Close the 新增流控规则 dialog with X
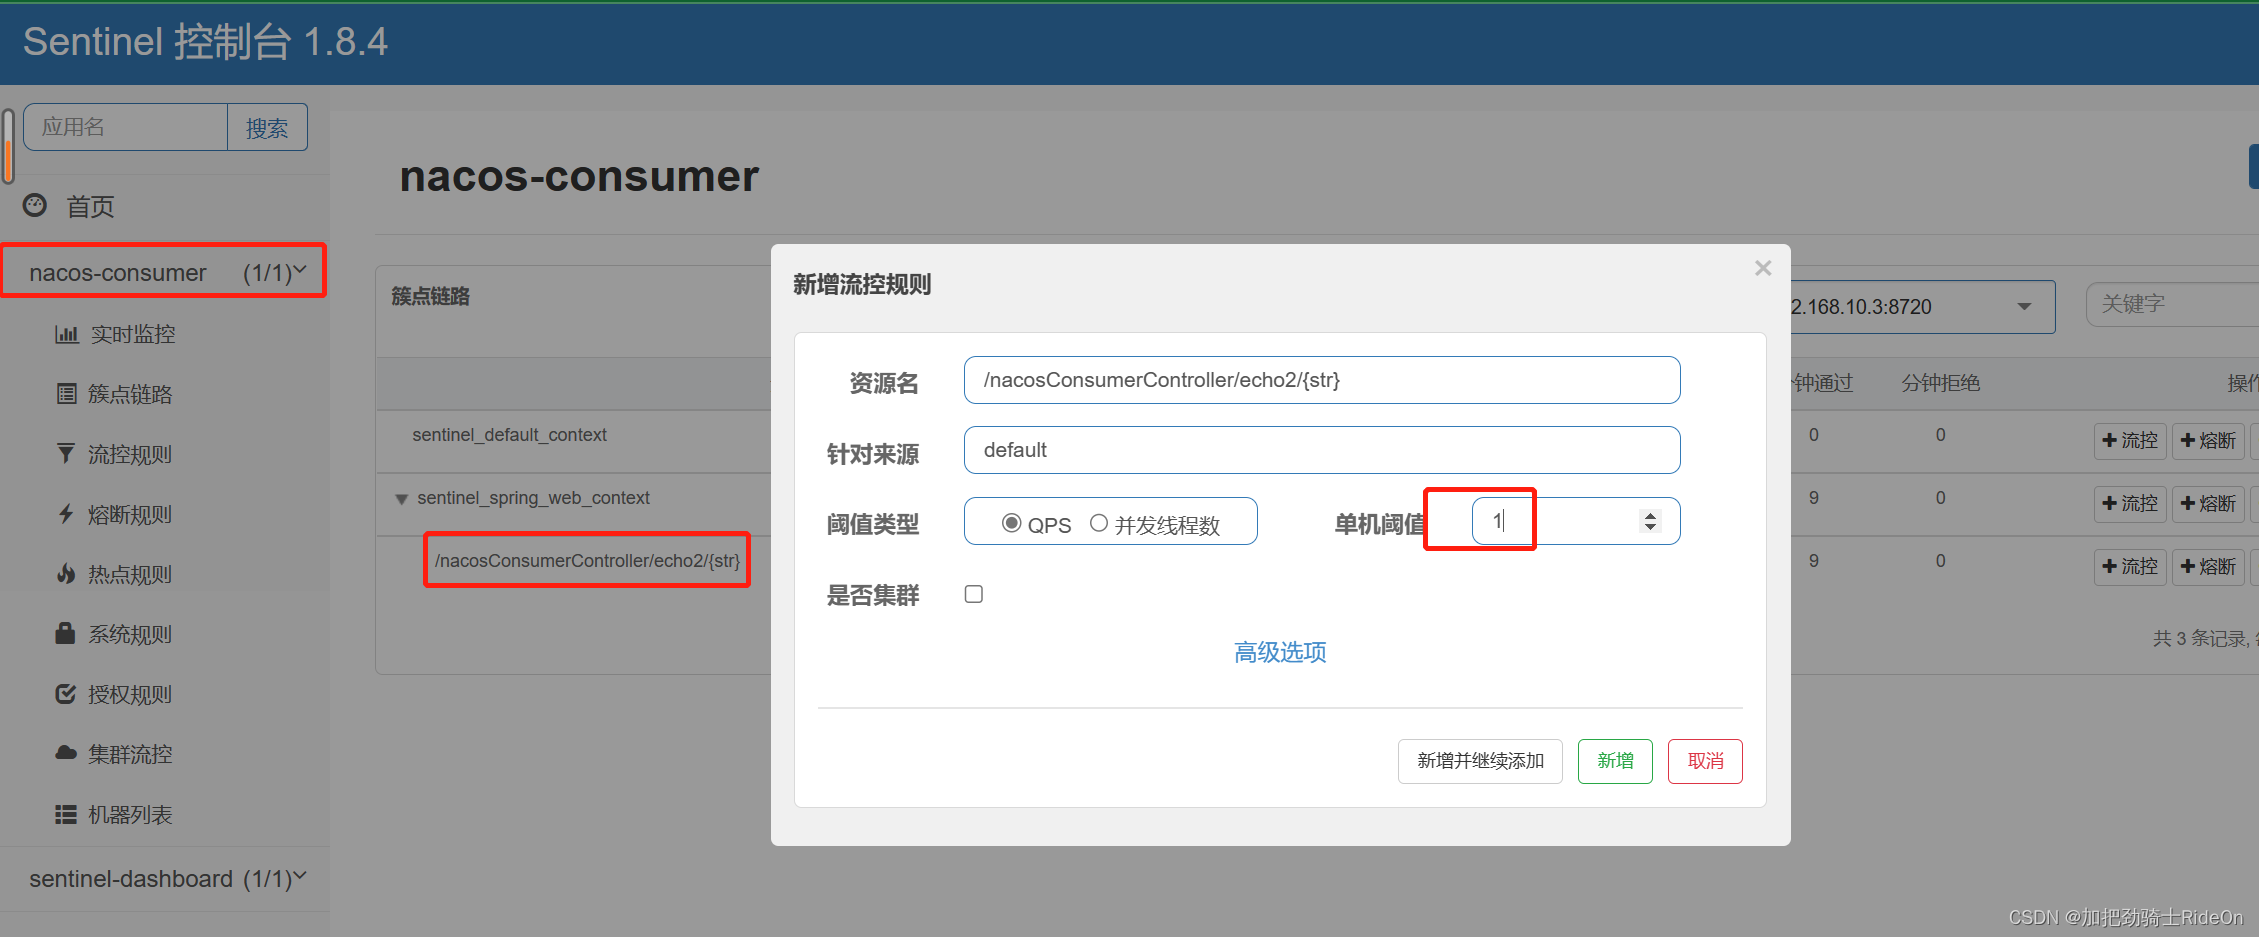The width and height of the screenshot is (2259, 937). coord(1763,268)
